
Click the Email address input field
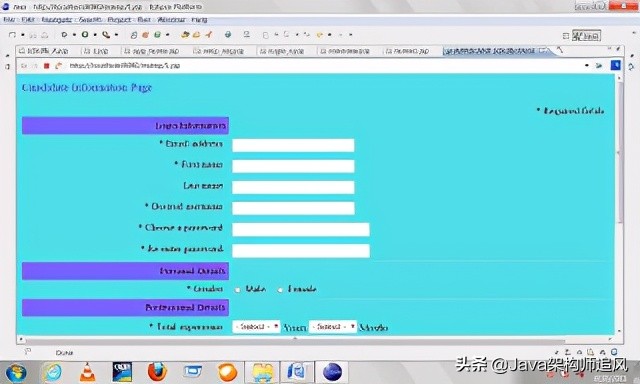coord(293,145)
